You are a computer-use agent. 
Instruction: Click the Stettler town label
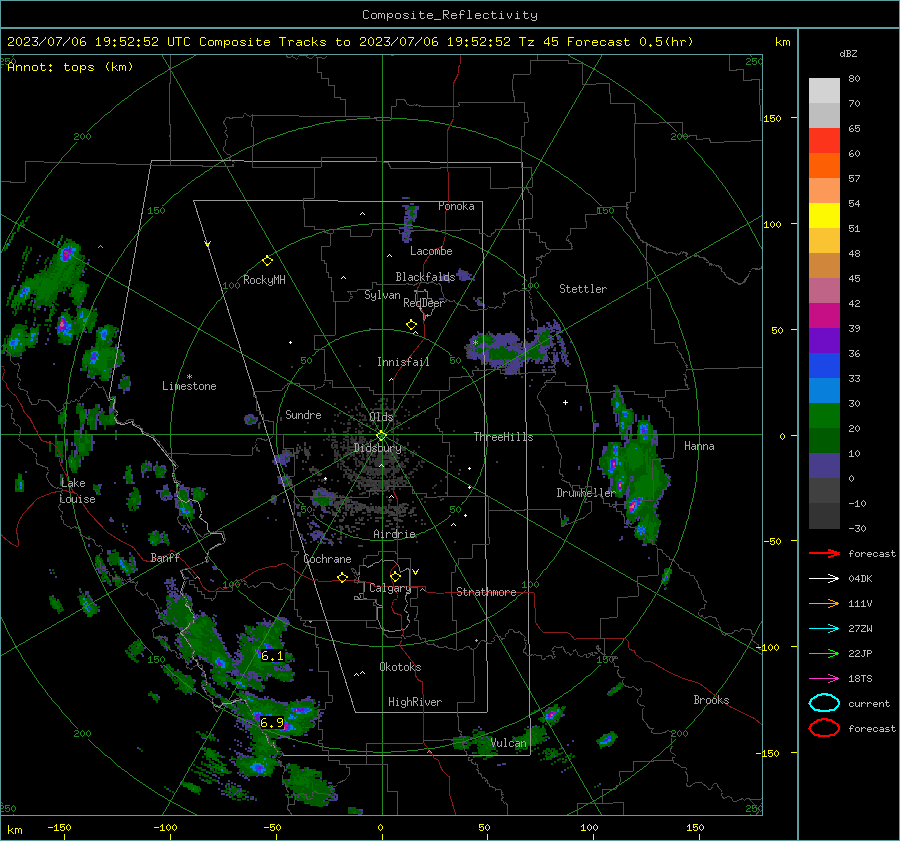(x=583, y=289)
